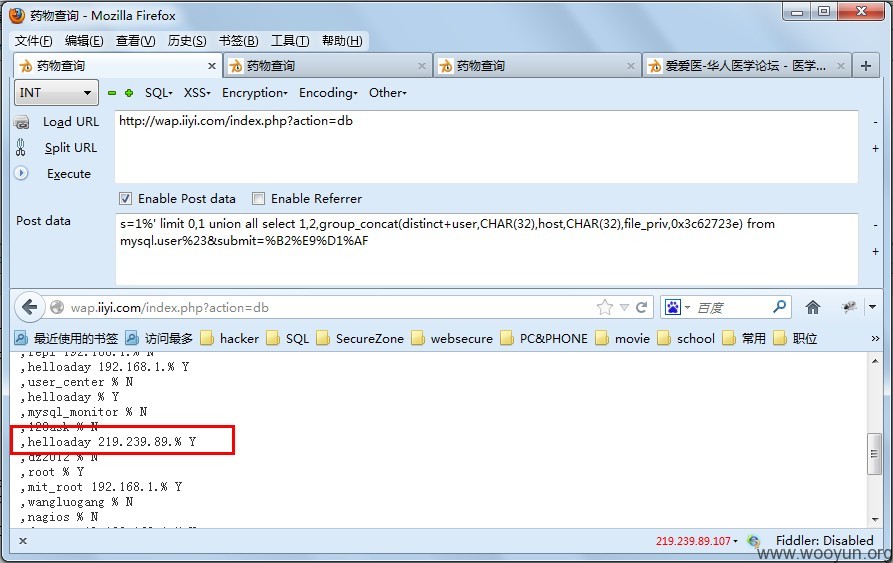The image size is (893, 563).
Task: Open the movie bookmark folder
Action: coord(622,339)
